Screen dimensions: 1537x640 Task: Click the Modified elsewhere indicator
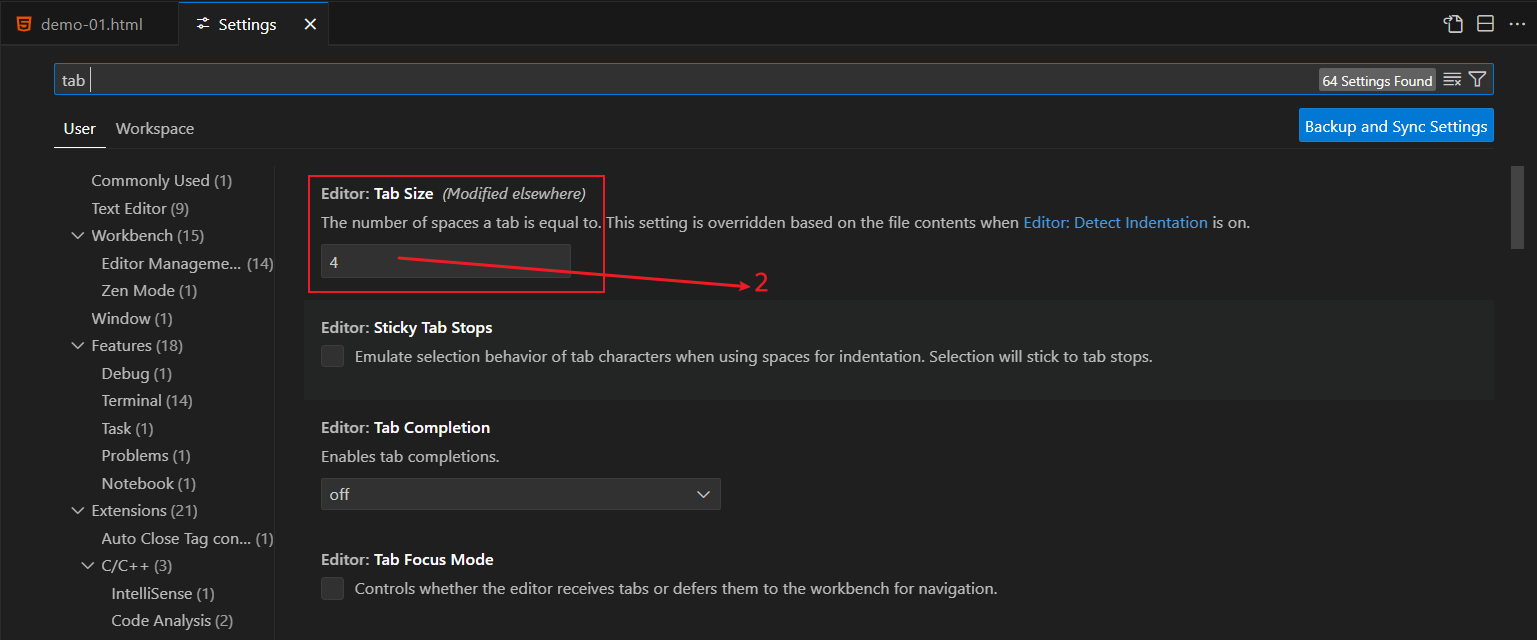pyautogui.click(x=514, y=193)
